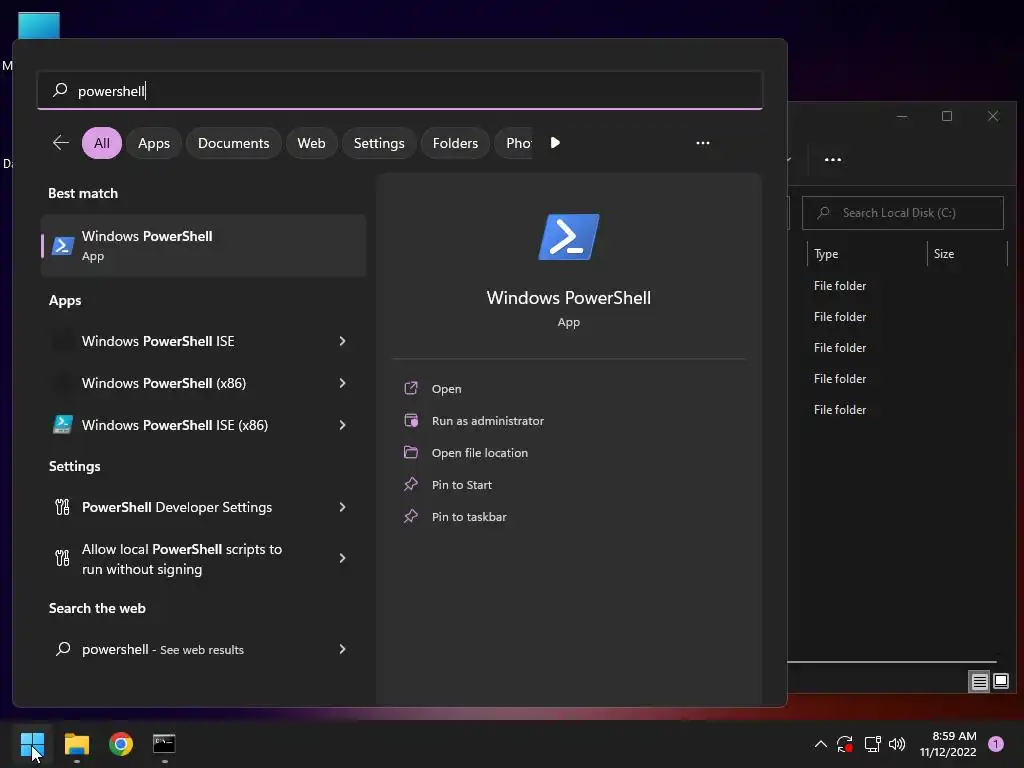
Task: Switch to the Documents filter tab
Action: tap(233, 143)
